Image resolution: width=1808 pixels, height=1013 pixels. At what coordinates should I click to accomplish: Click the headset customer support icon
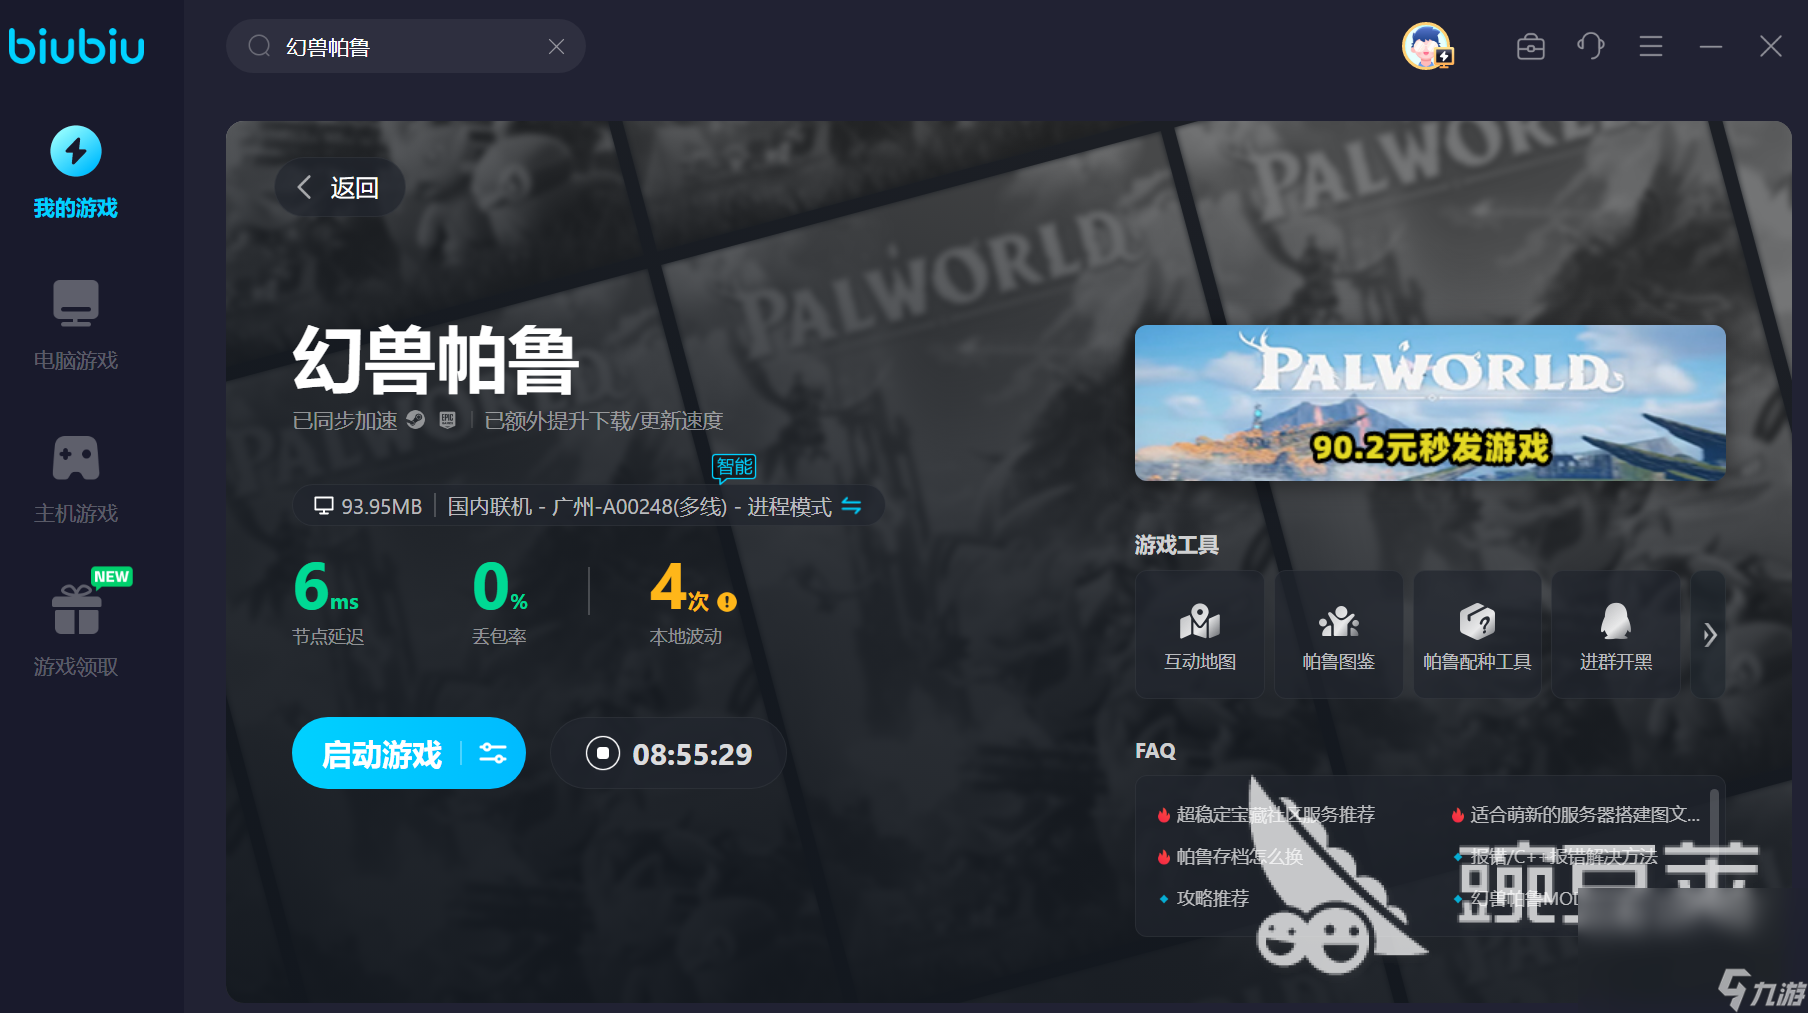(1590, 46)
